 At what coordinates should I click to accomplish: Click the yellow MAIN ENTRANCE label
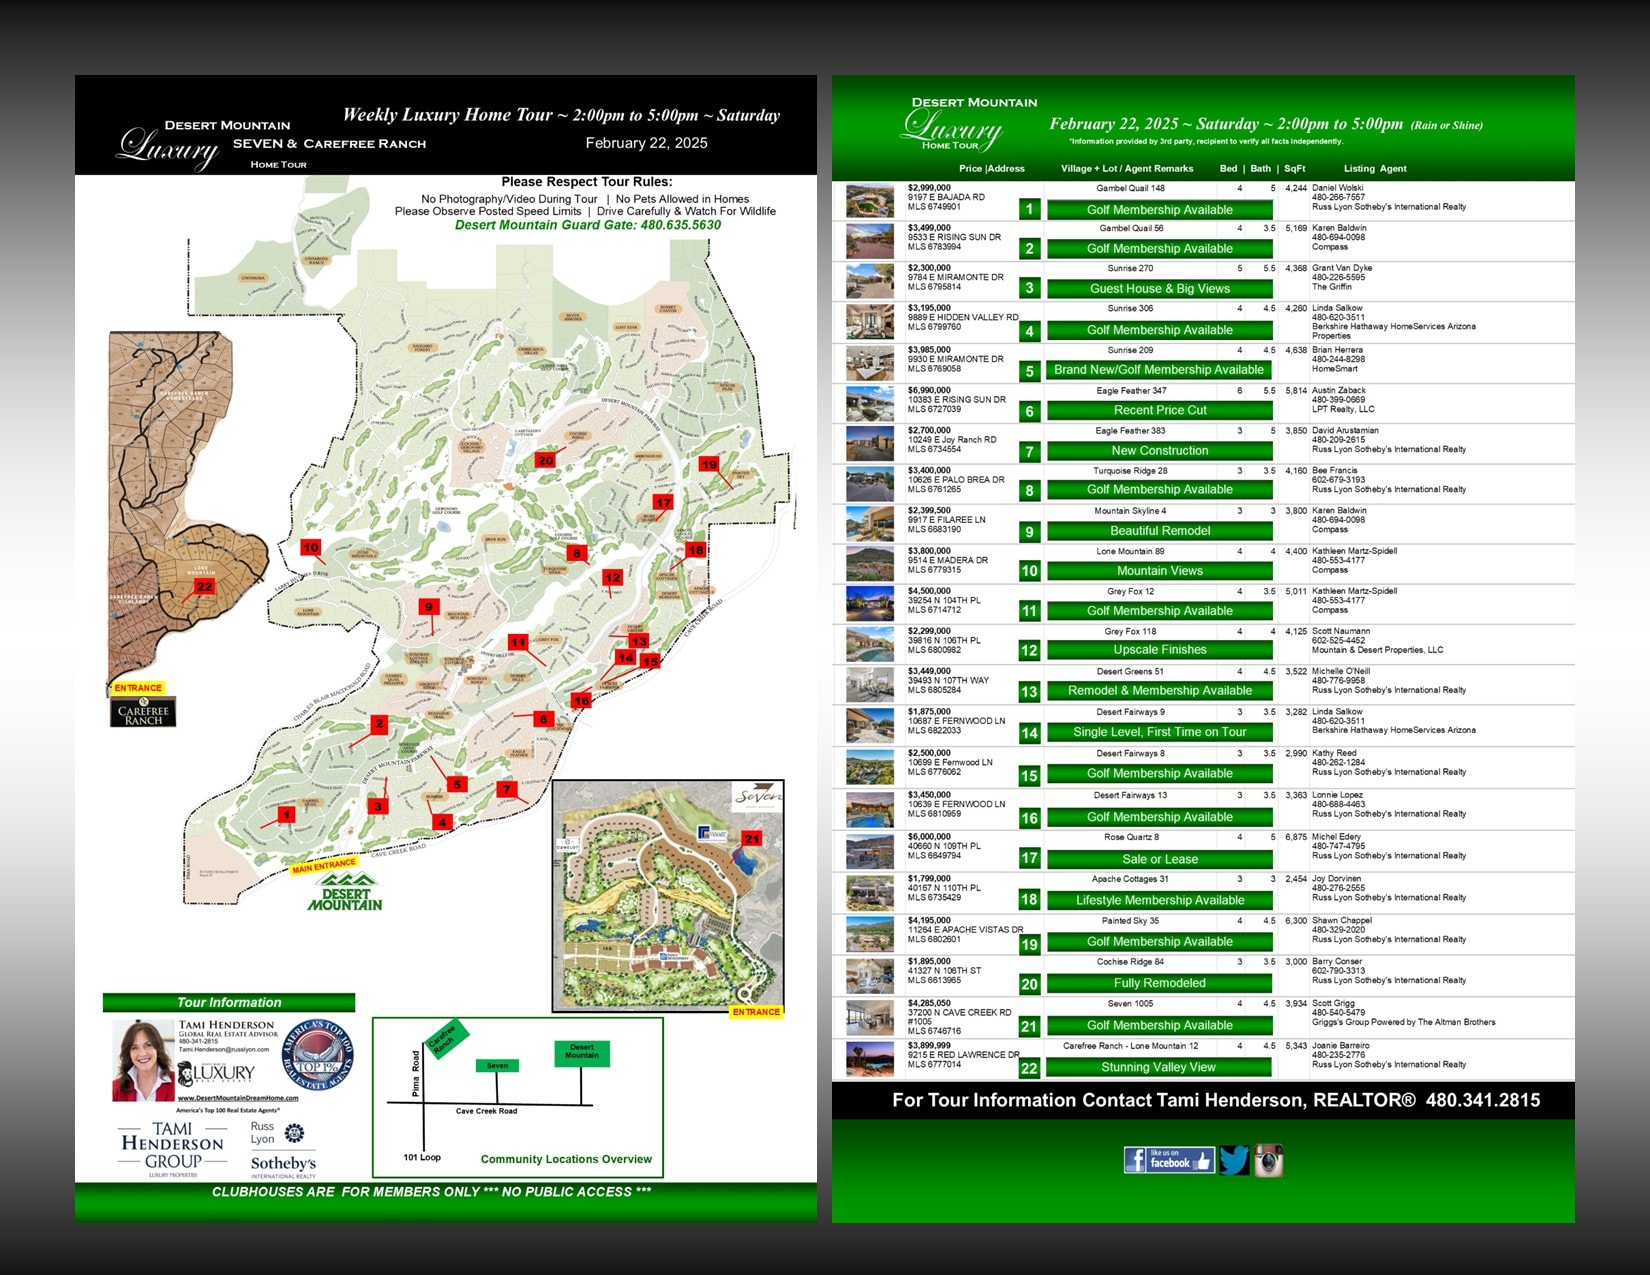[324, 865]
